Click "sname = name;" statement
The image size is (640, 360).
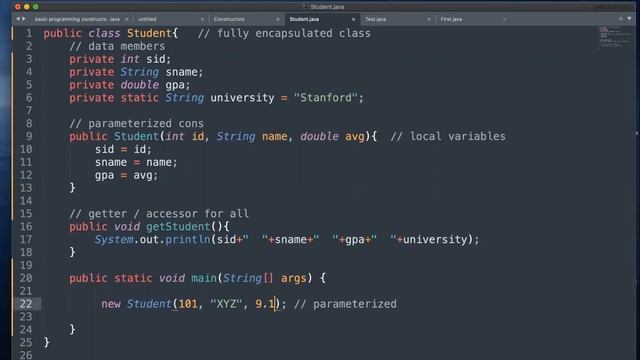click(136, 162)
